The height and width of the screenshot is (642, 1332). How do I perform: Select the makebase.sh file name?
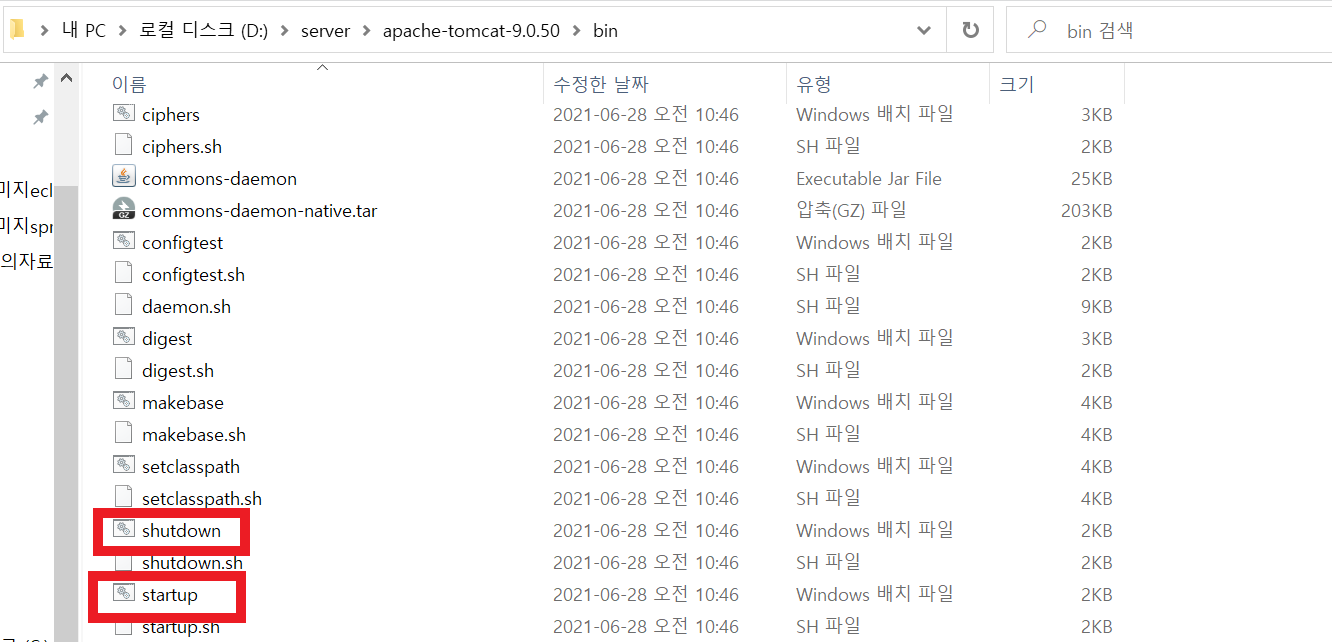194,435
